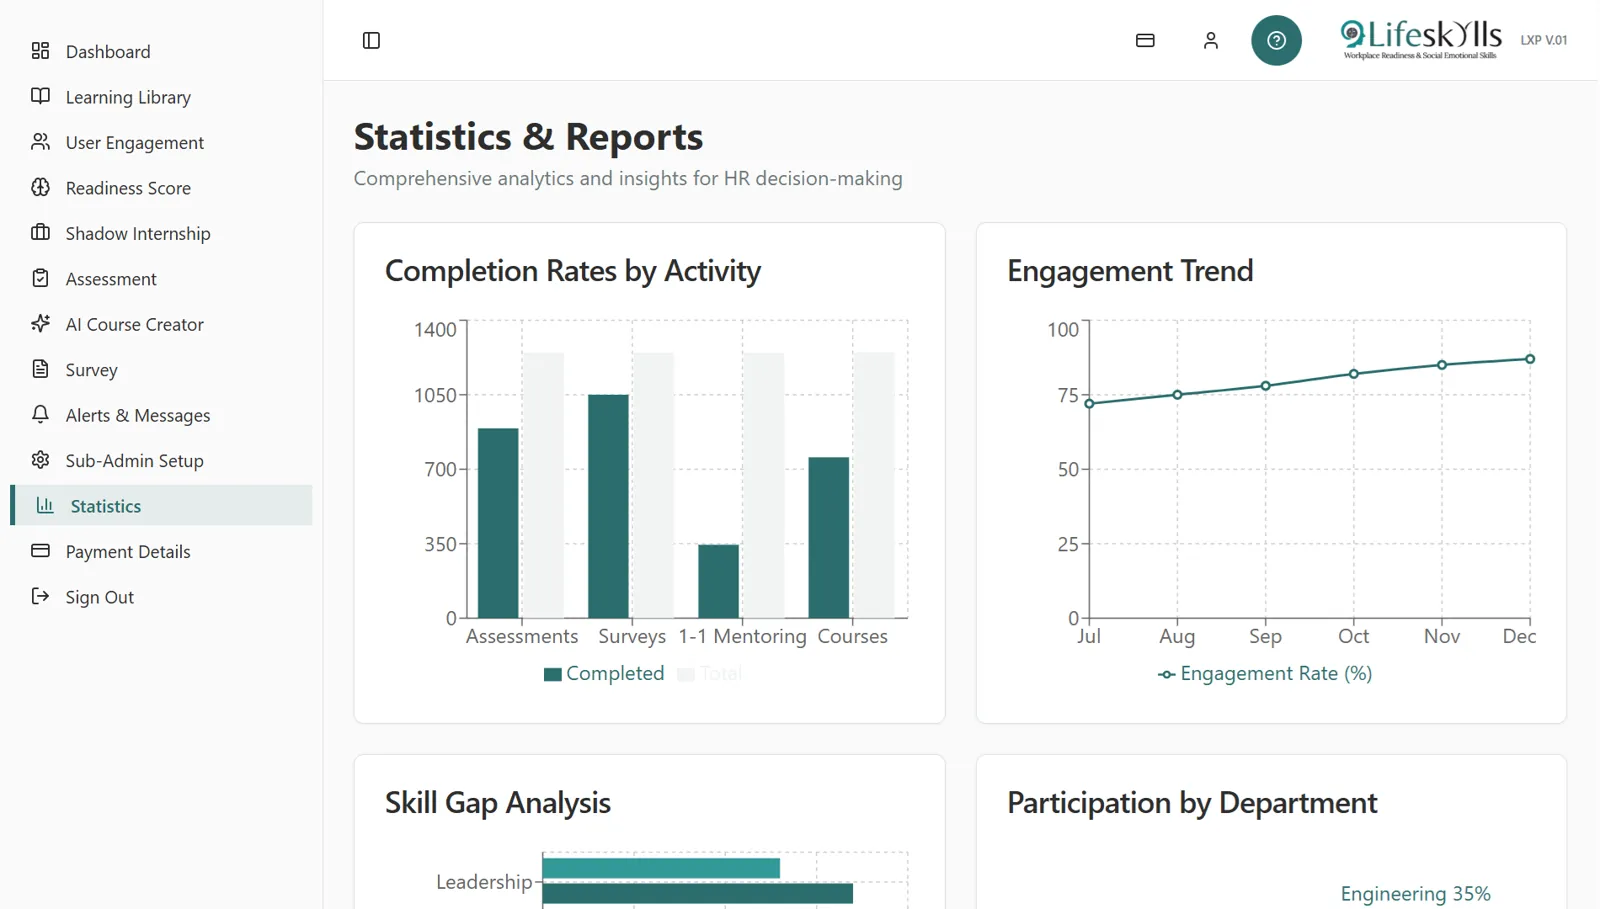Click the Dec engagement data point
Viewport: 1600px width, 909px height.
point(1530,359)
